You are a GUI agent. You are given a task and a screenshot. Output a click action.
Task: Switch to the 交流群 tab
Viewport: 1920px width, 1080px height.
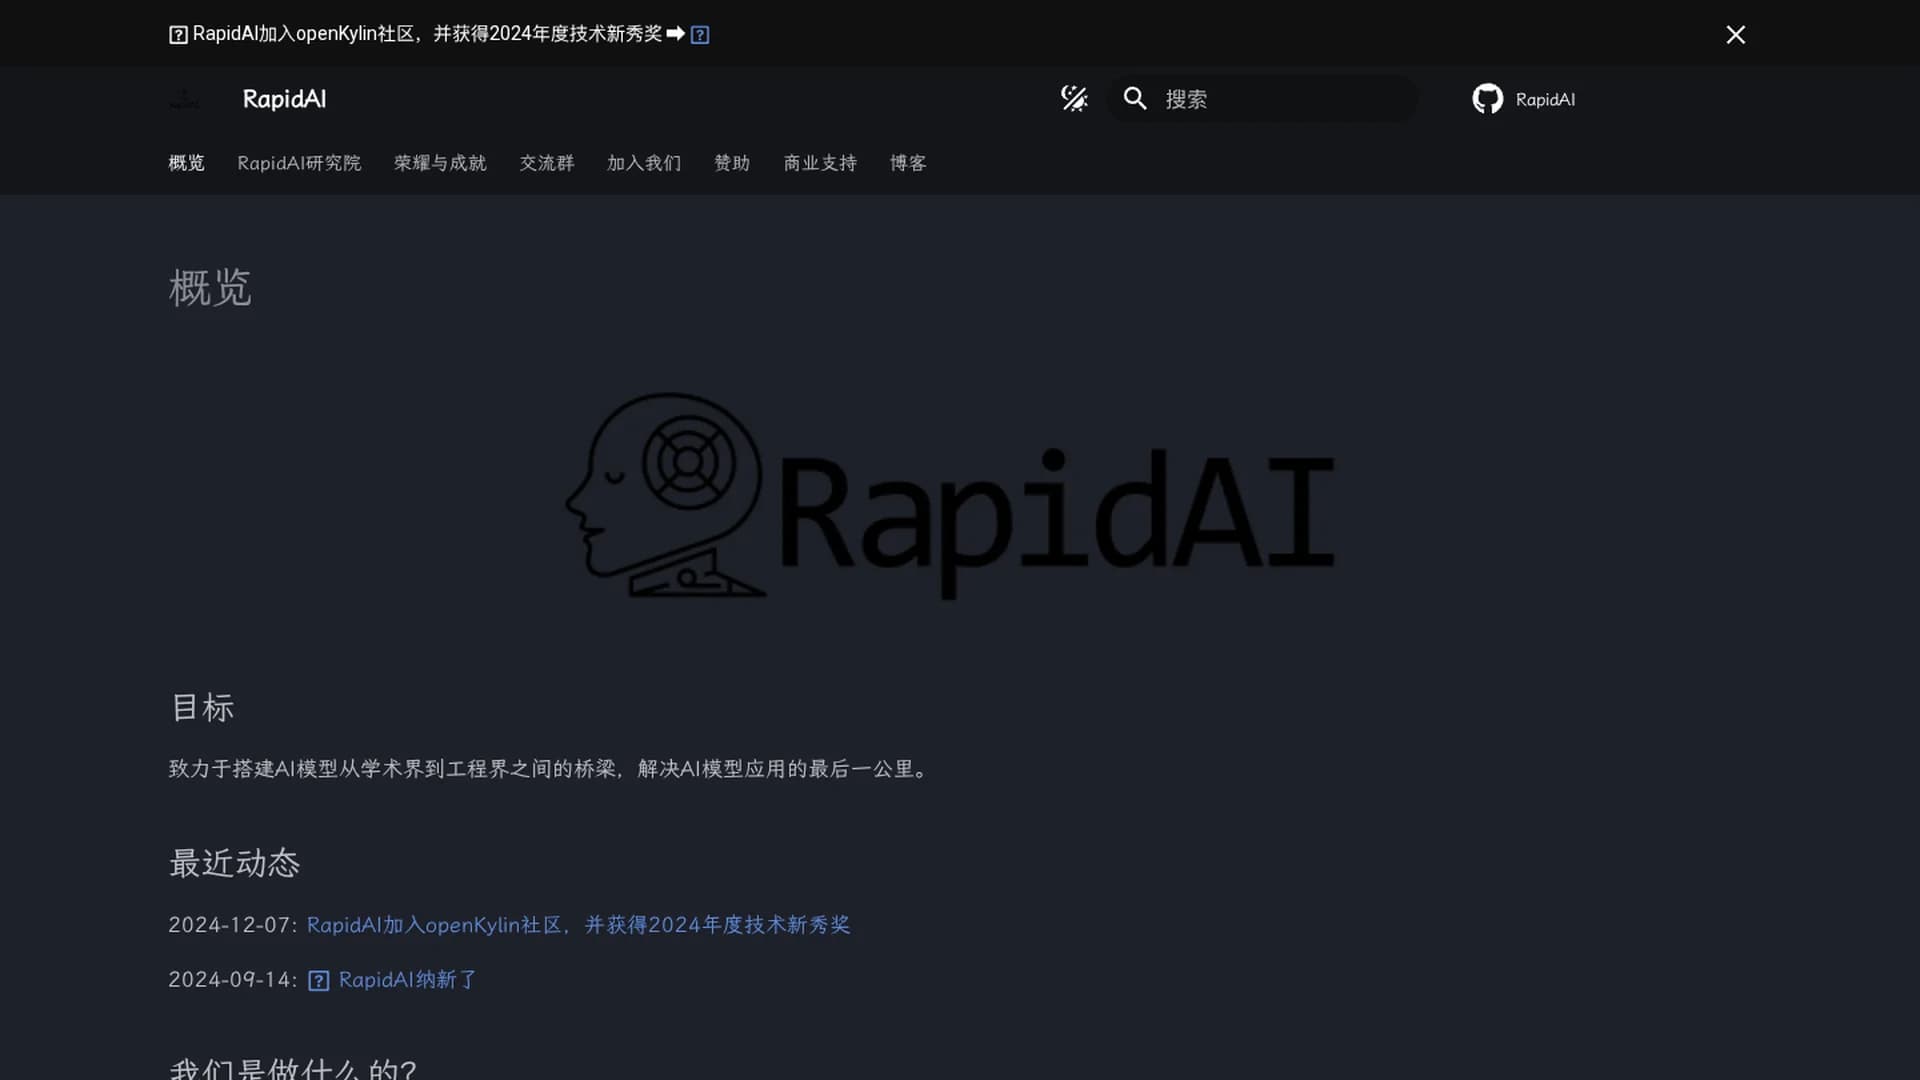point(547,163)
